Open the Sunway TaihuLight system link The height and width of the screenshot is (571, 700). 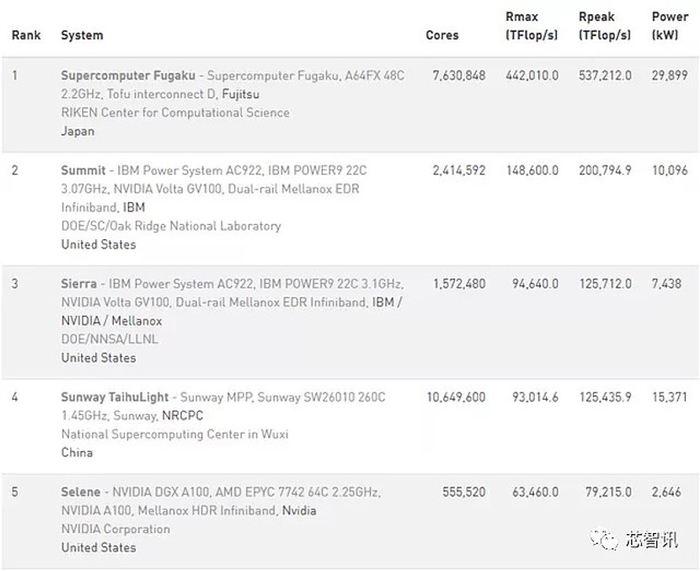click(x=115, y=397)
